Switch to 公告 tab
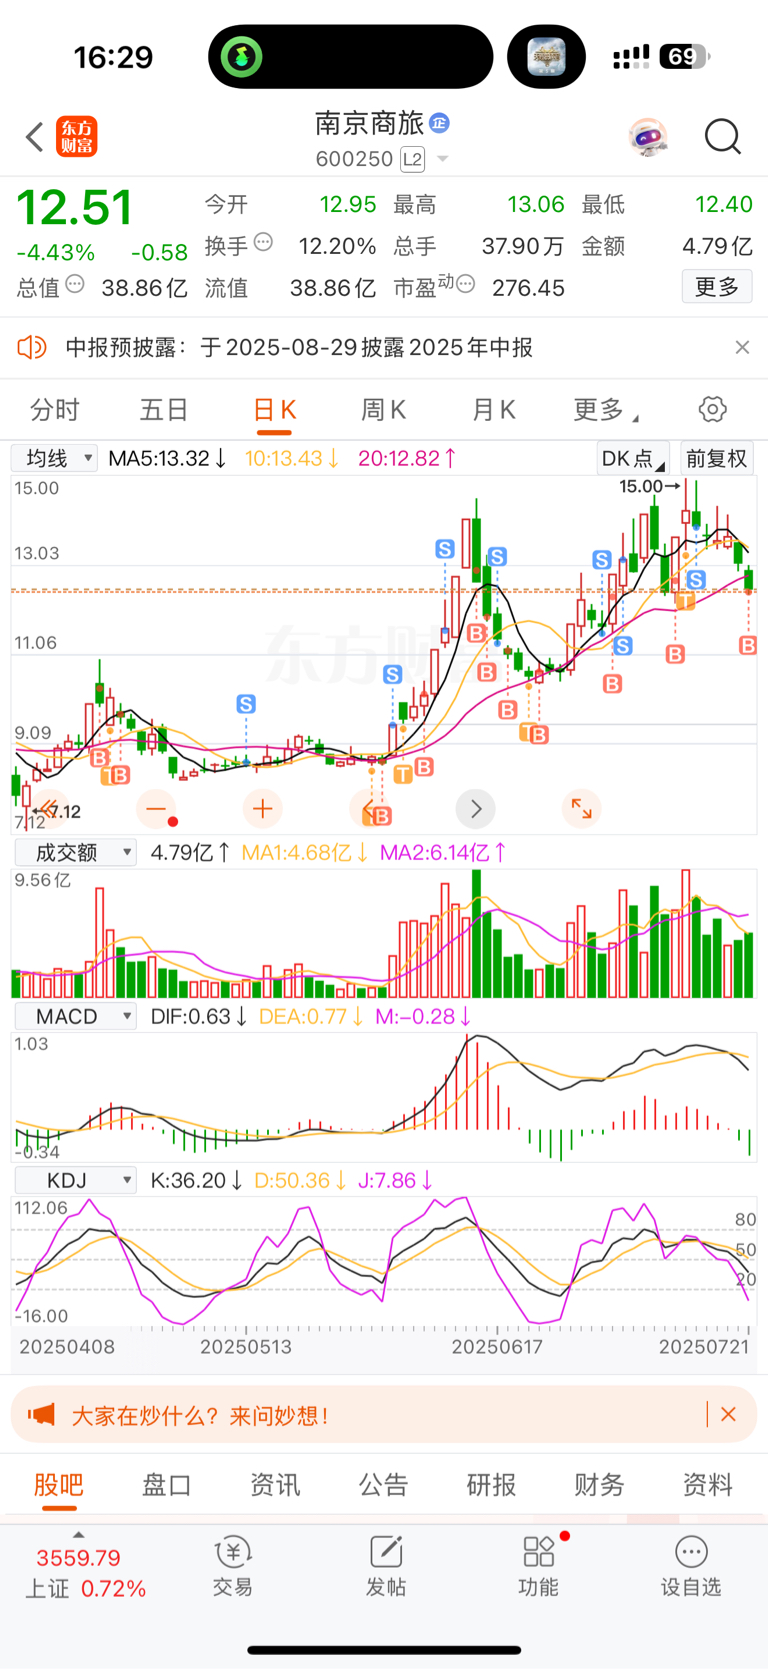 point(383,1485)
